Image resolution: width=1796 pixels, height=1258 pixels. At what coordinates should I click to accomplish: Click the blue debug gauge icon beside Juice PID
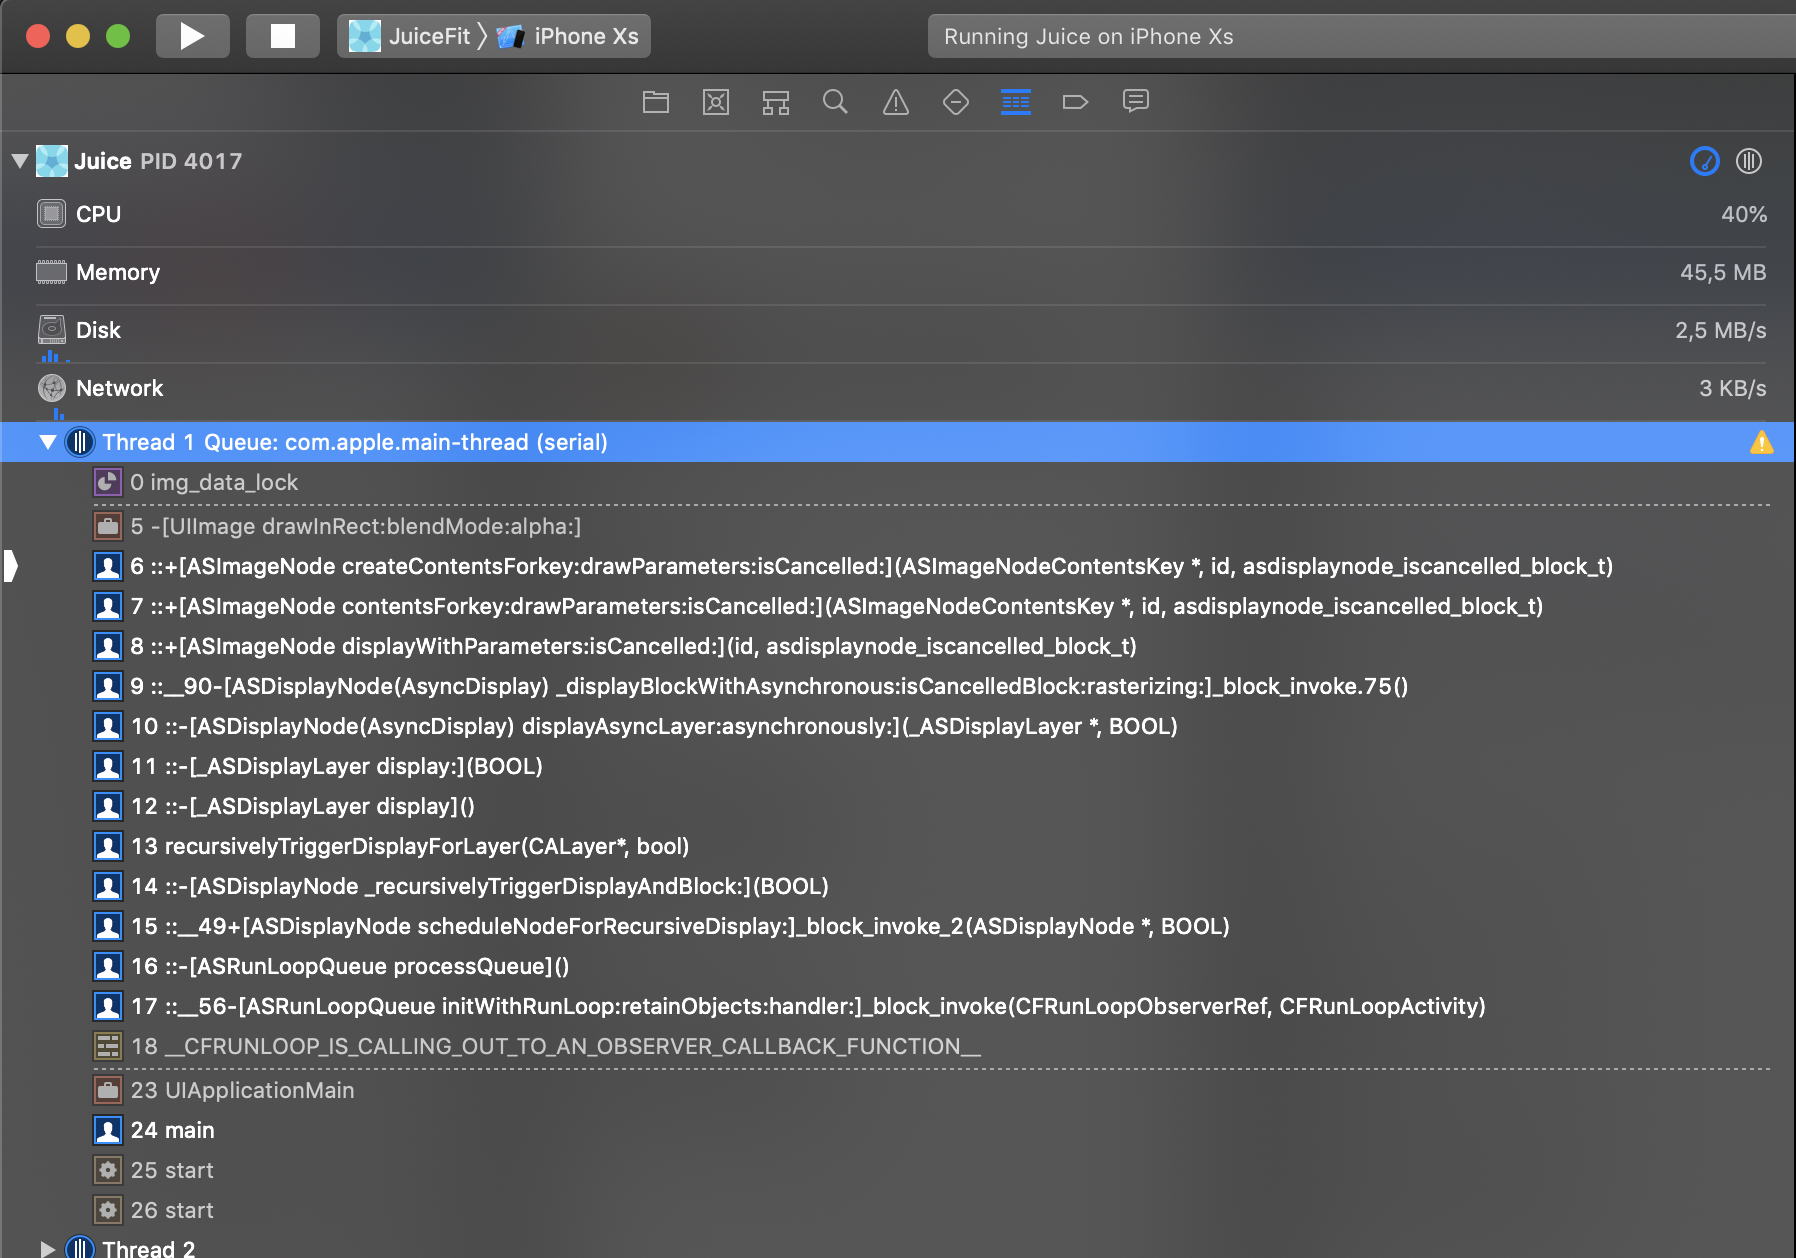coord(1705,161)
